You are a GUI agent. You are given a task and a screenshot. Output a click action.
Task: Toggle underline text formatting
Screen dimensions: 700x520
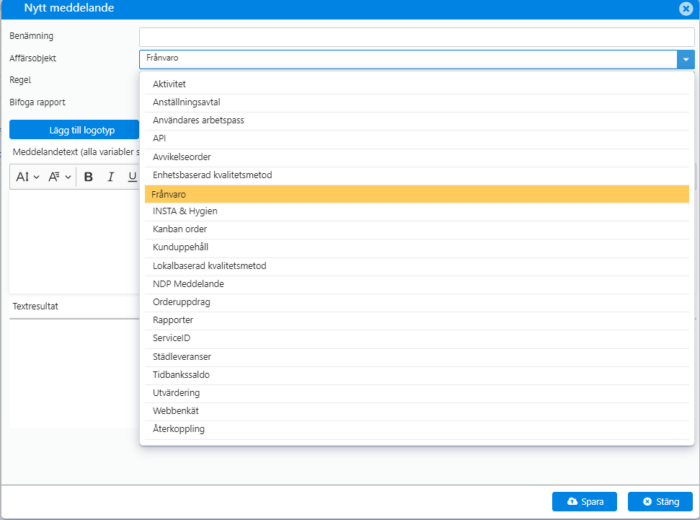(x=132, y=177)
